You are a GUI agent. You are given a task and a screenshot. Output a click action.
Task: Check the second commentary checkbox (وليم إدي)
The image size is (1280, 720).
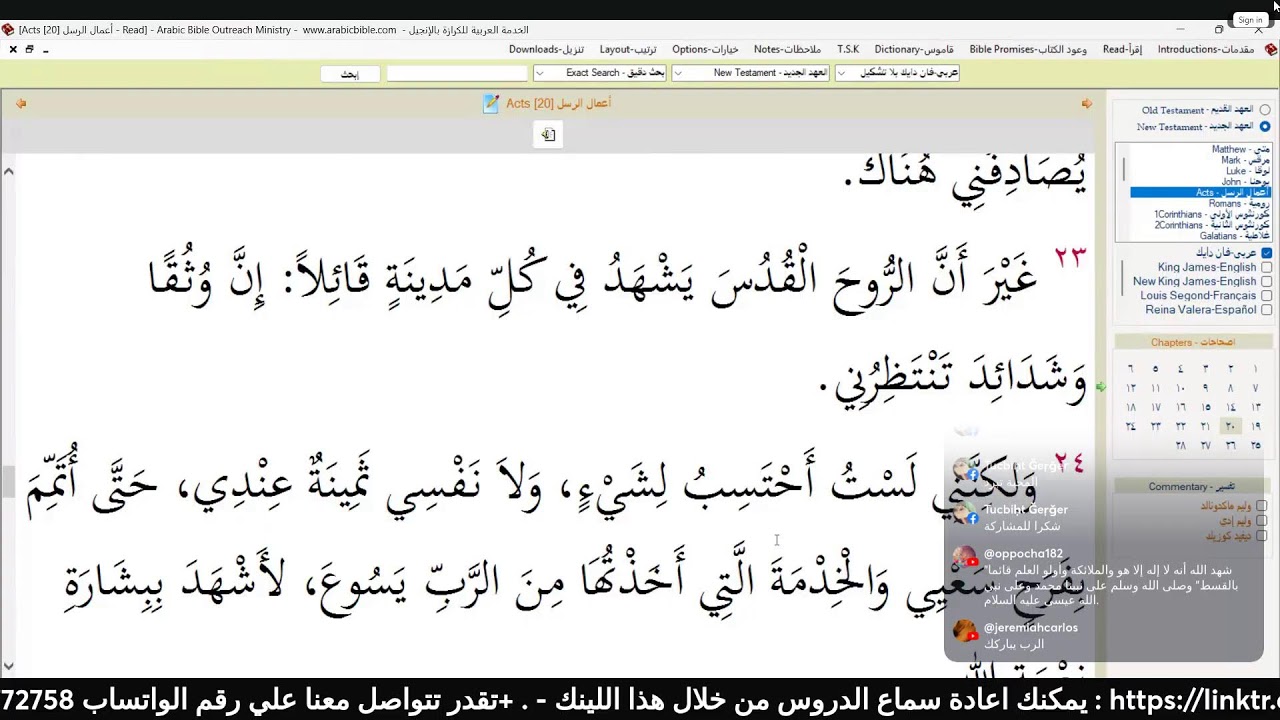coord(1262,521)
